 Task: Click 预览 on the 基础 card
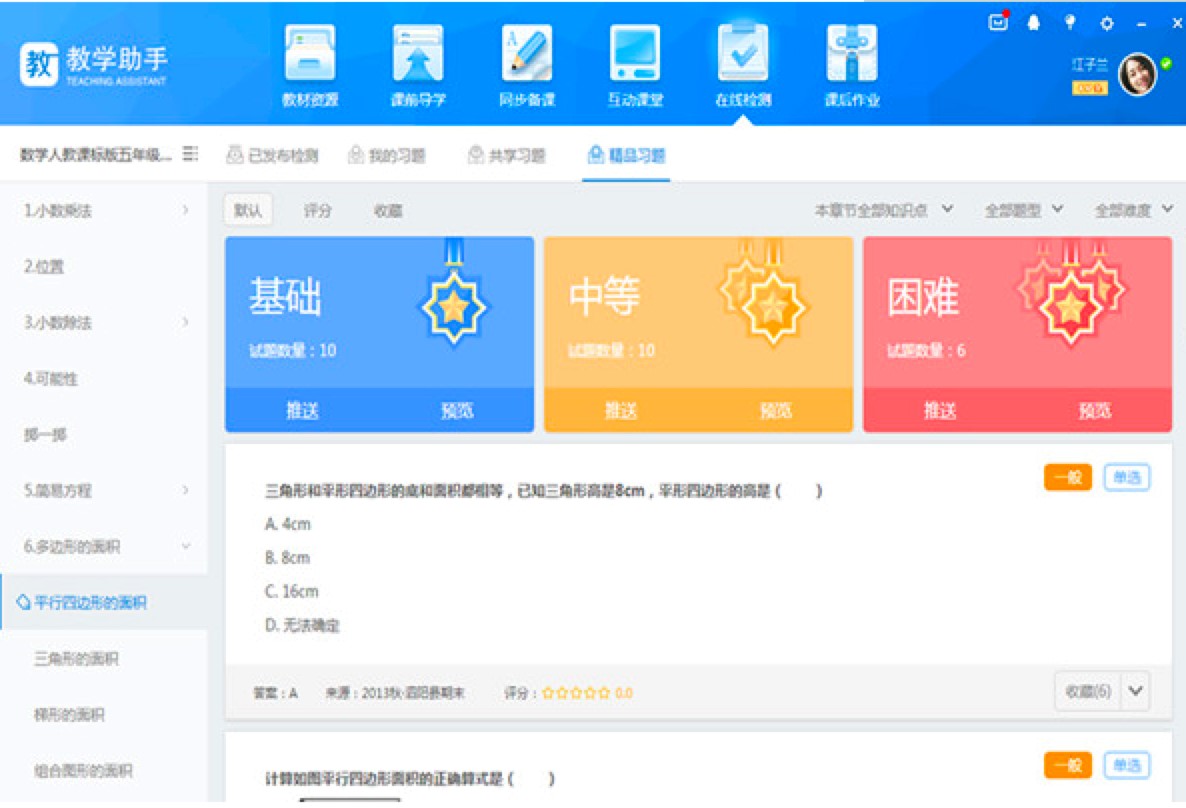455,410
